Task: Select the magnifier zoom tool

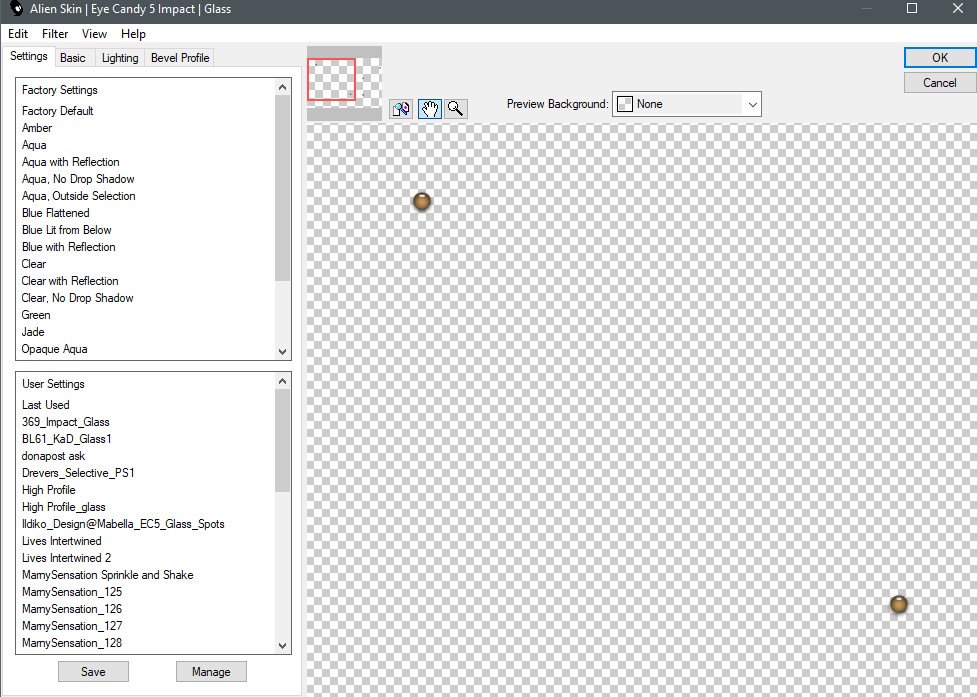Action: click(455, 109)
